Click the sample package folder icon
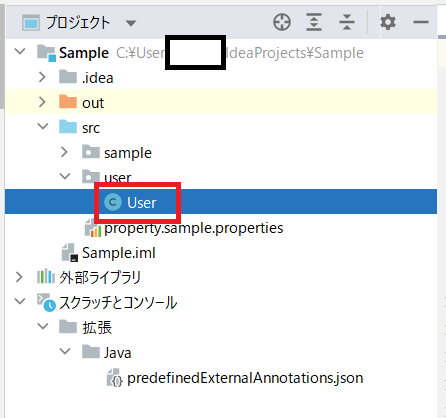Image resolution: width=446 pixels, height=418 pixels. coord(91,151)
